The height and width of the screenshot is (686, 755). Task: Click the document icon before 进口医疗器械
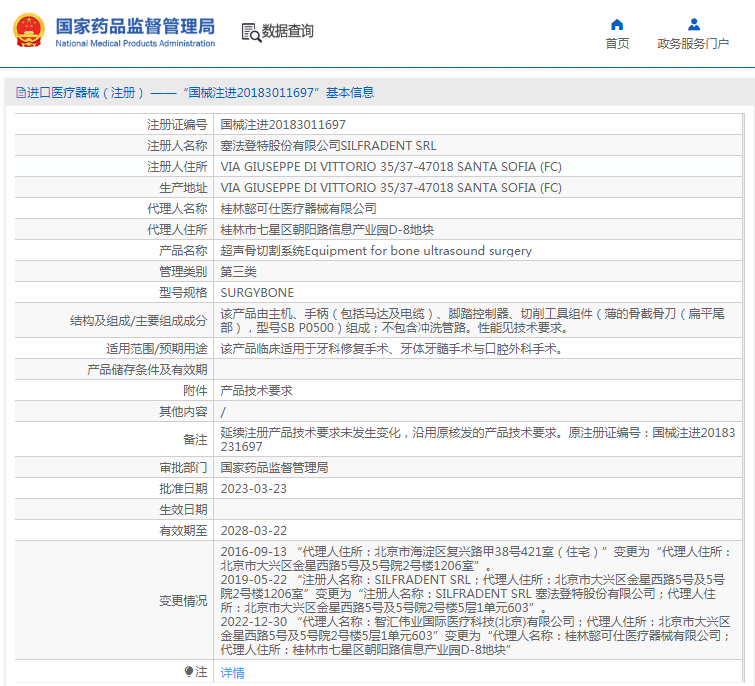pos(21,92)
